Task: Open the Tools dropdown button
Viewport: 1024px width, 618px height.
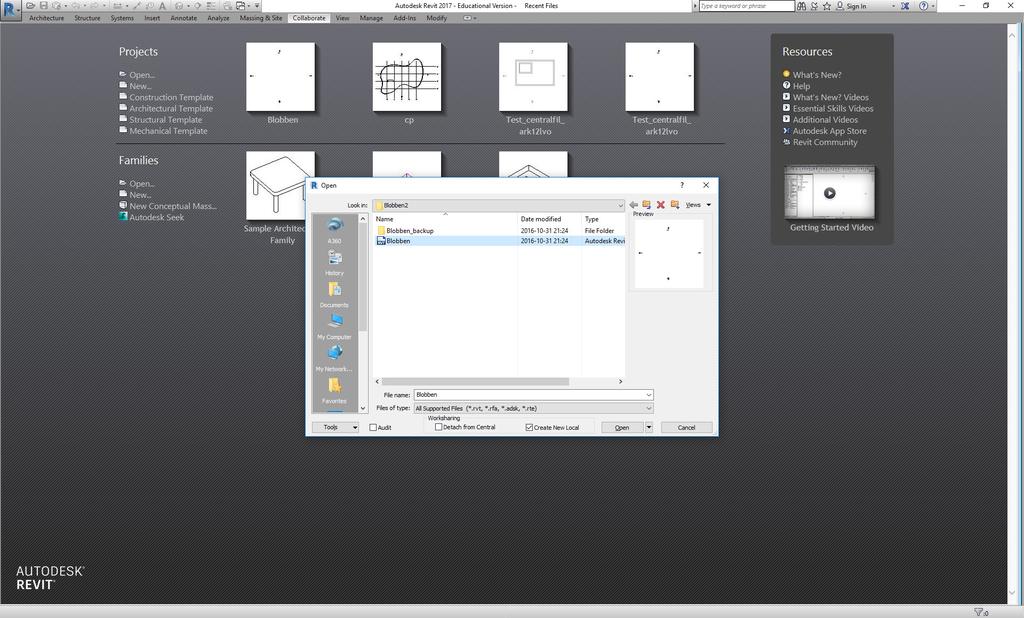Action: click(334, 427)
